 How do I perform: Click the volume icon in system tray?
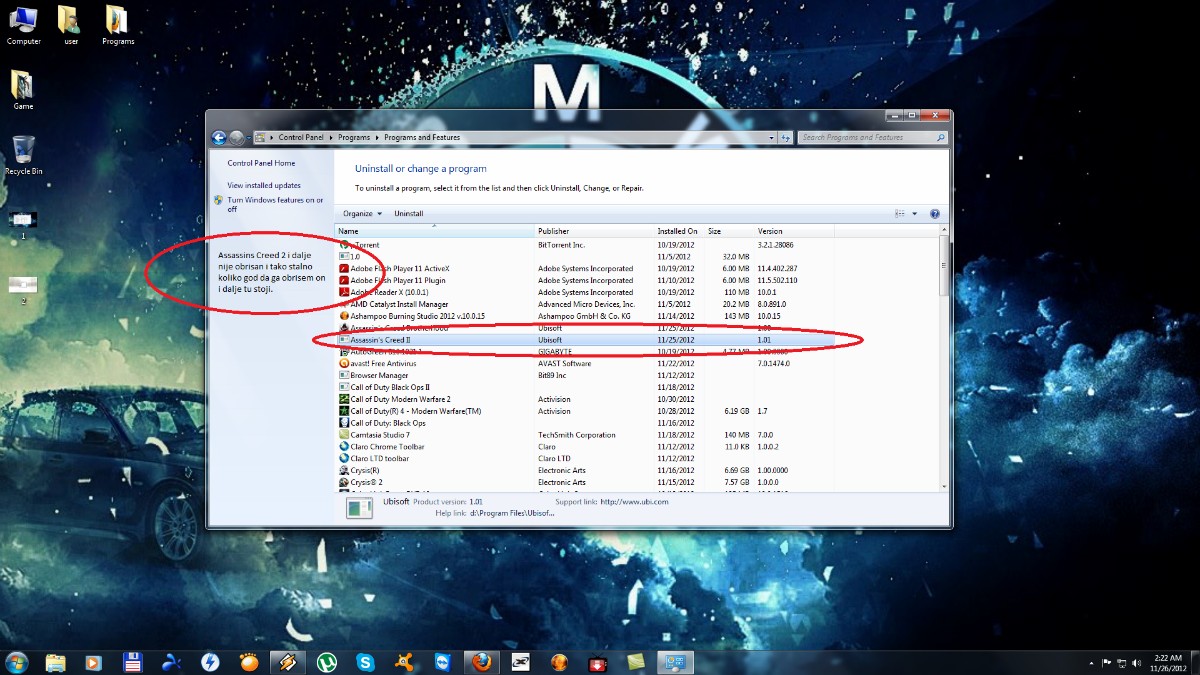[x=1136, y=662]
